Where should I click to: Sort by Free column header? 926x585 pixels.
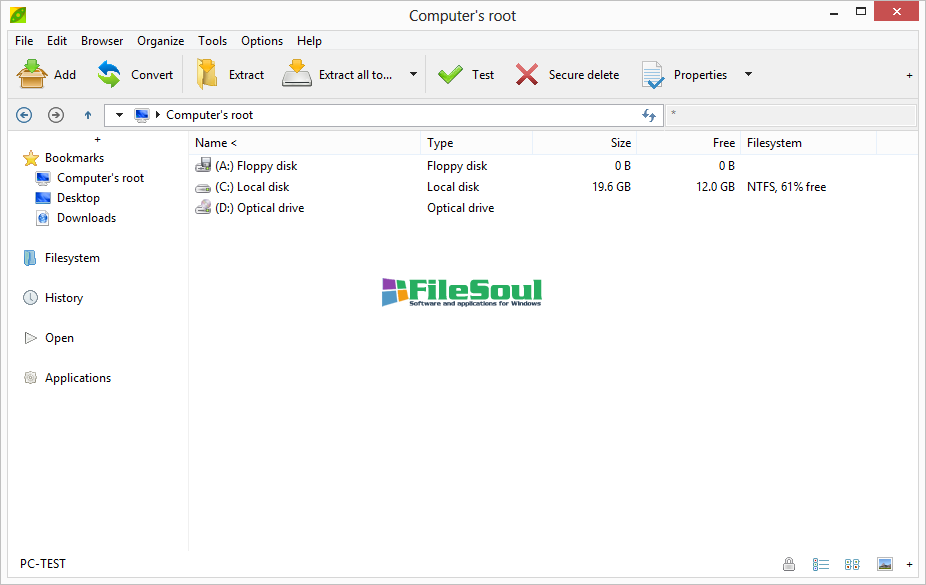click(689, 143)
